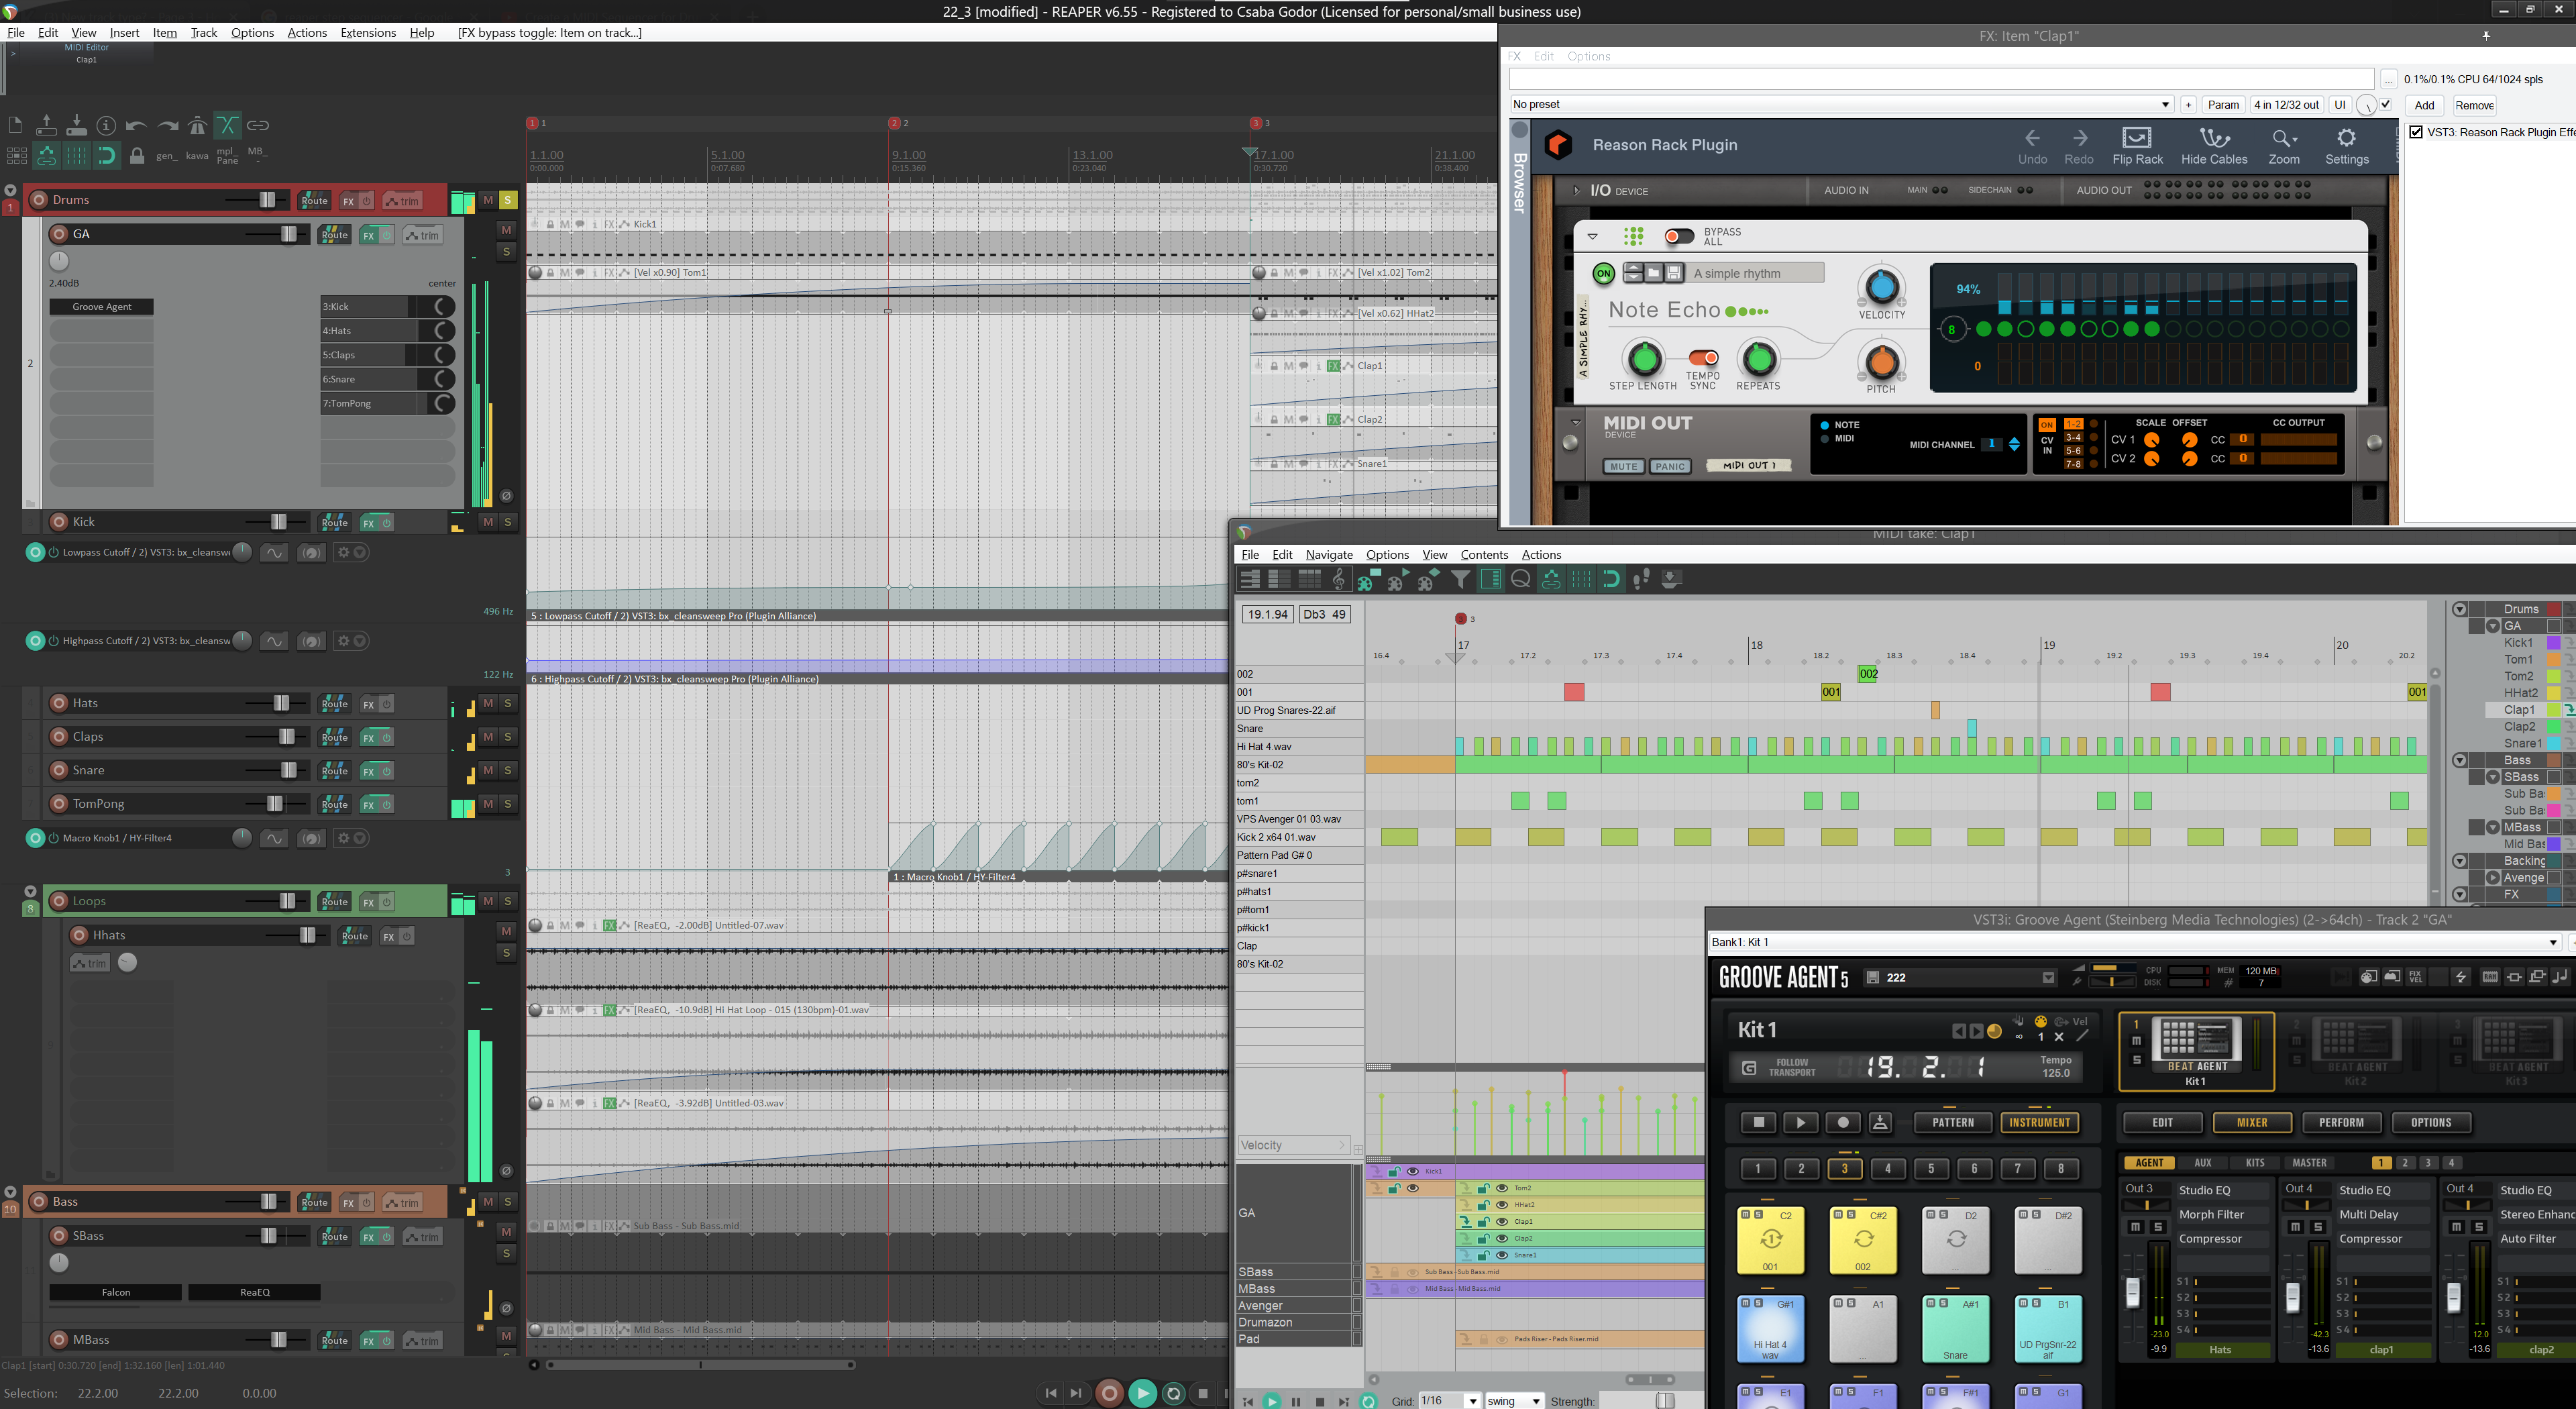Click the Project Settings info icon
The image size is (2576, 1409).
pyautogui.click(x=106, y=125)
